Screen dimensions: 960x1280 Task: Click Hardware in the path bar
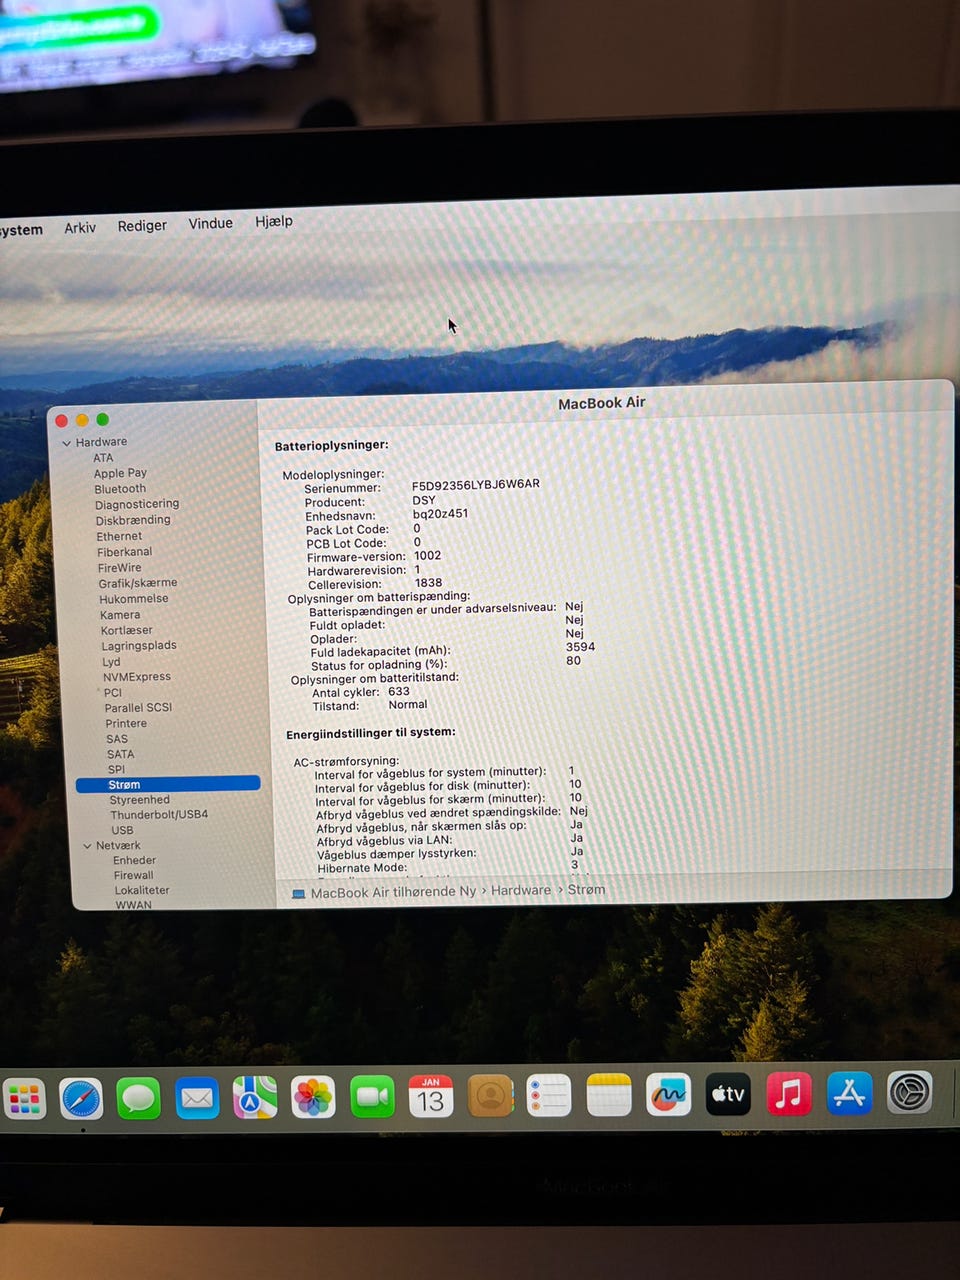[521, 890]
